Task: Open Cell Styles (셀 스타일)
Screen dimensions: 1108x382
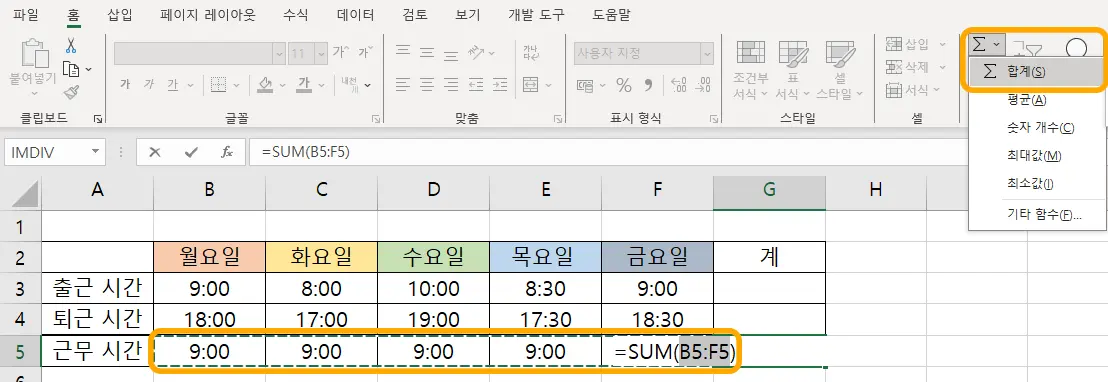Action: click(839, 69)
